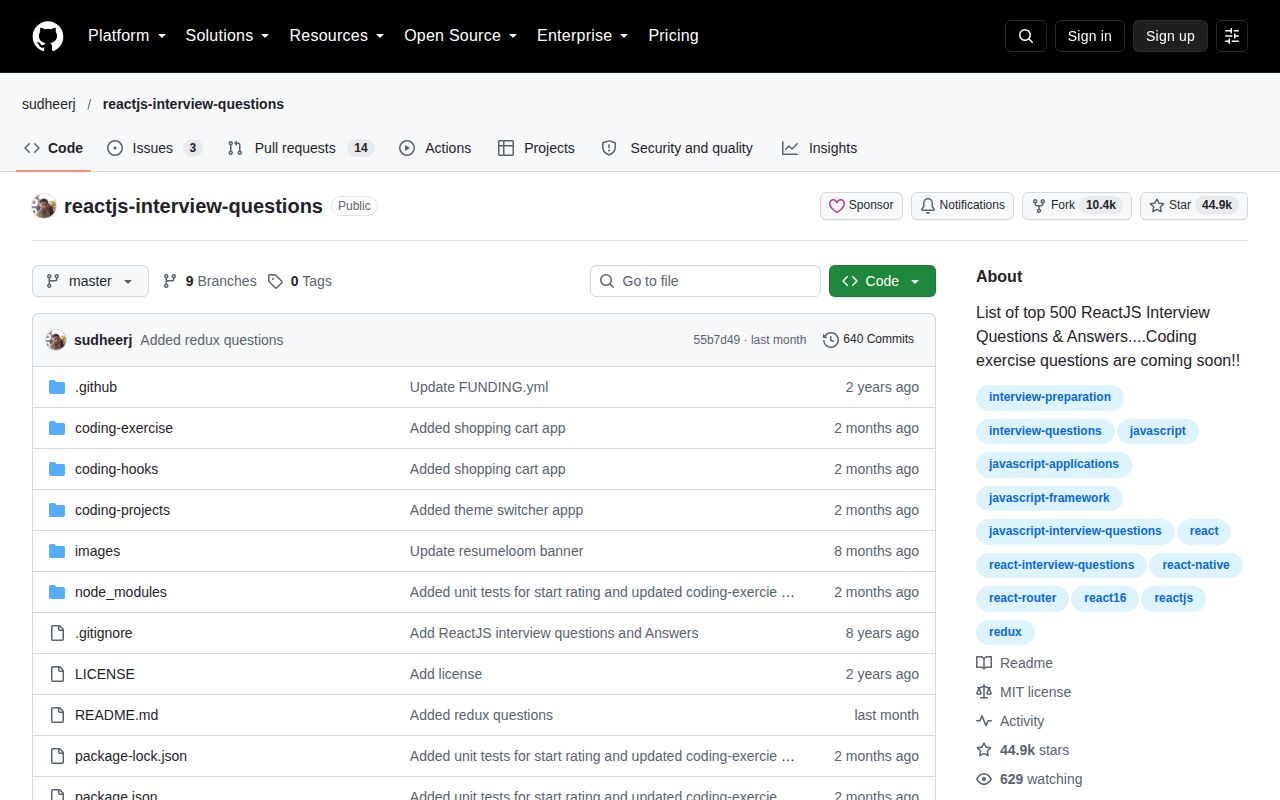Select the react-native topic tag
The image size is (1280, 800).
tap(1196, 565)
